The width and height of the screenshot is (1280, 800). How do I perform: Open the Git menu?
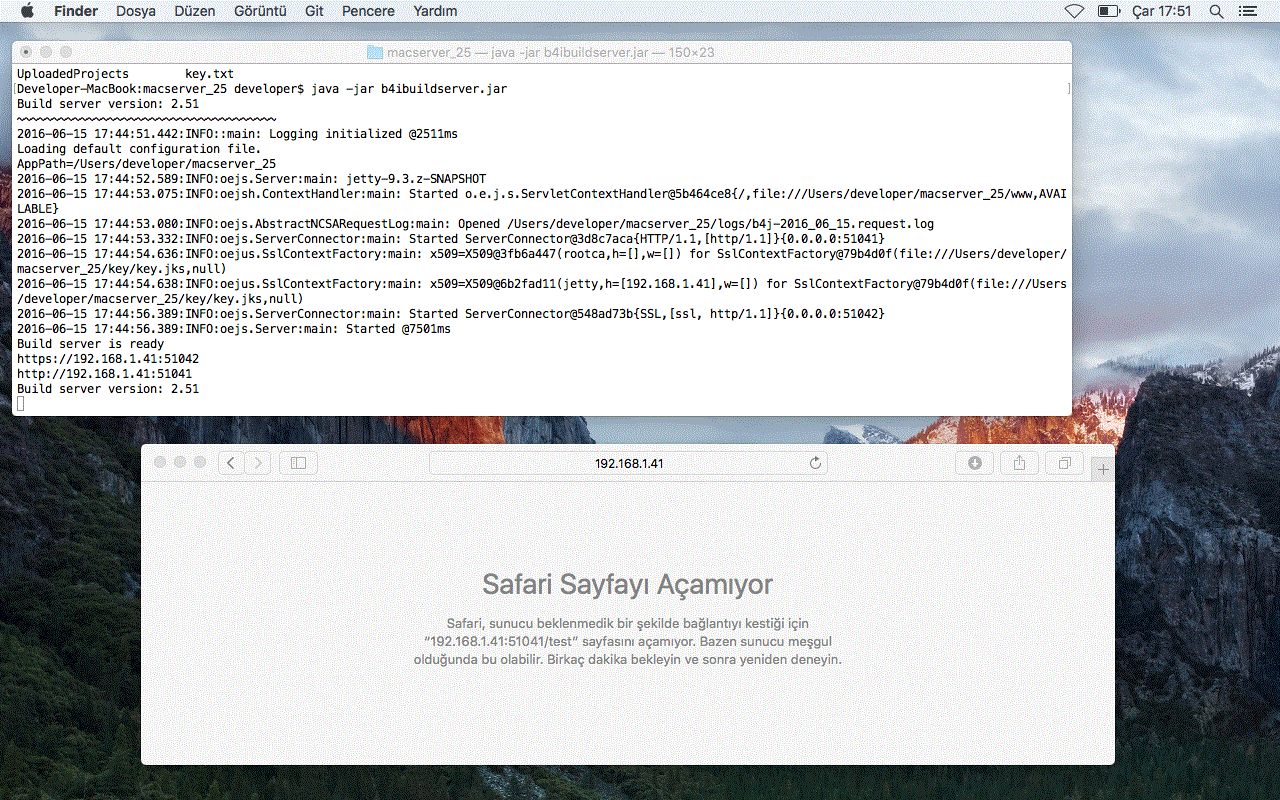pos(314,11)
